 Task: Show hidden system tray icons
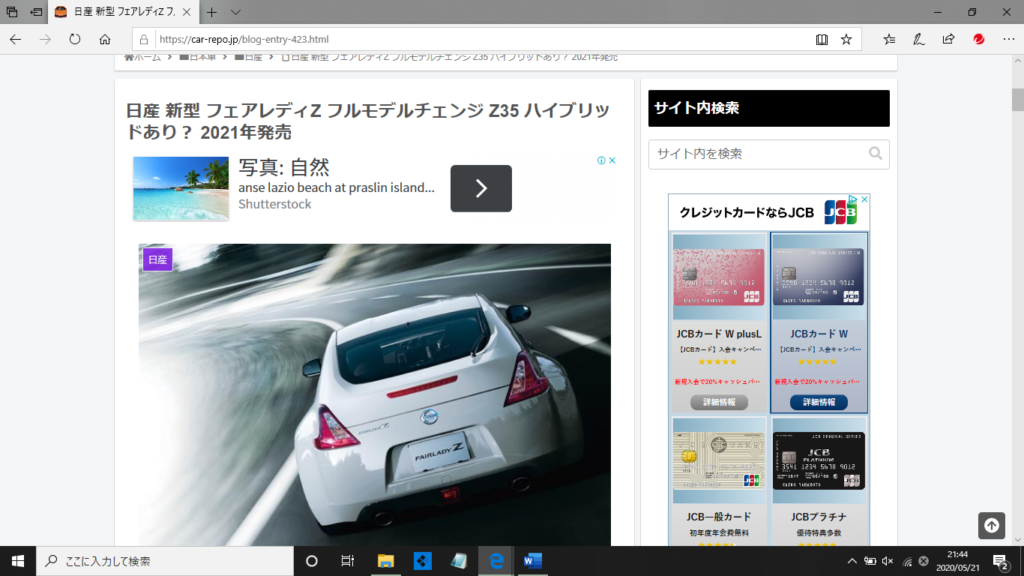pos(852,561)
